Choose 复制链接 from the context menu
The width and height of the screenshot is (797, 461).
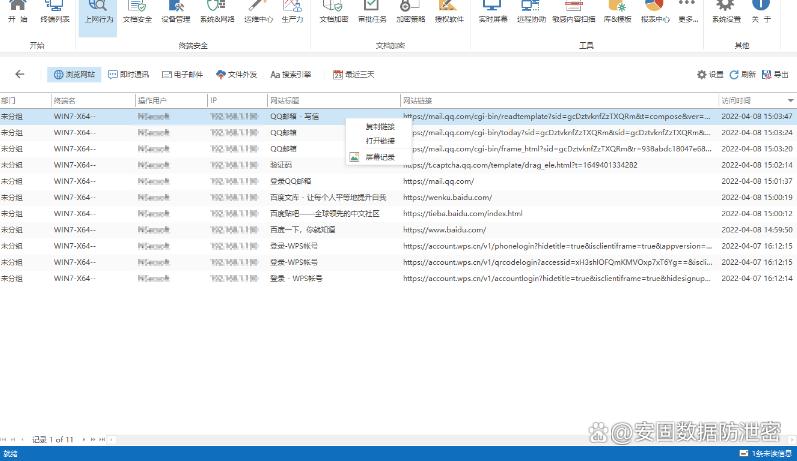click(379, 127)
